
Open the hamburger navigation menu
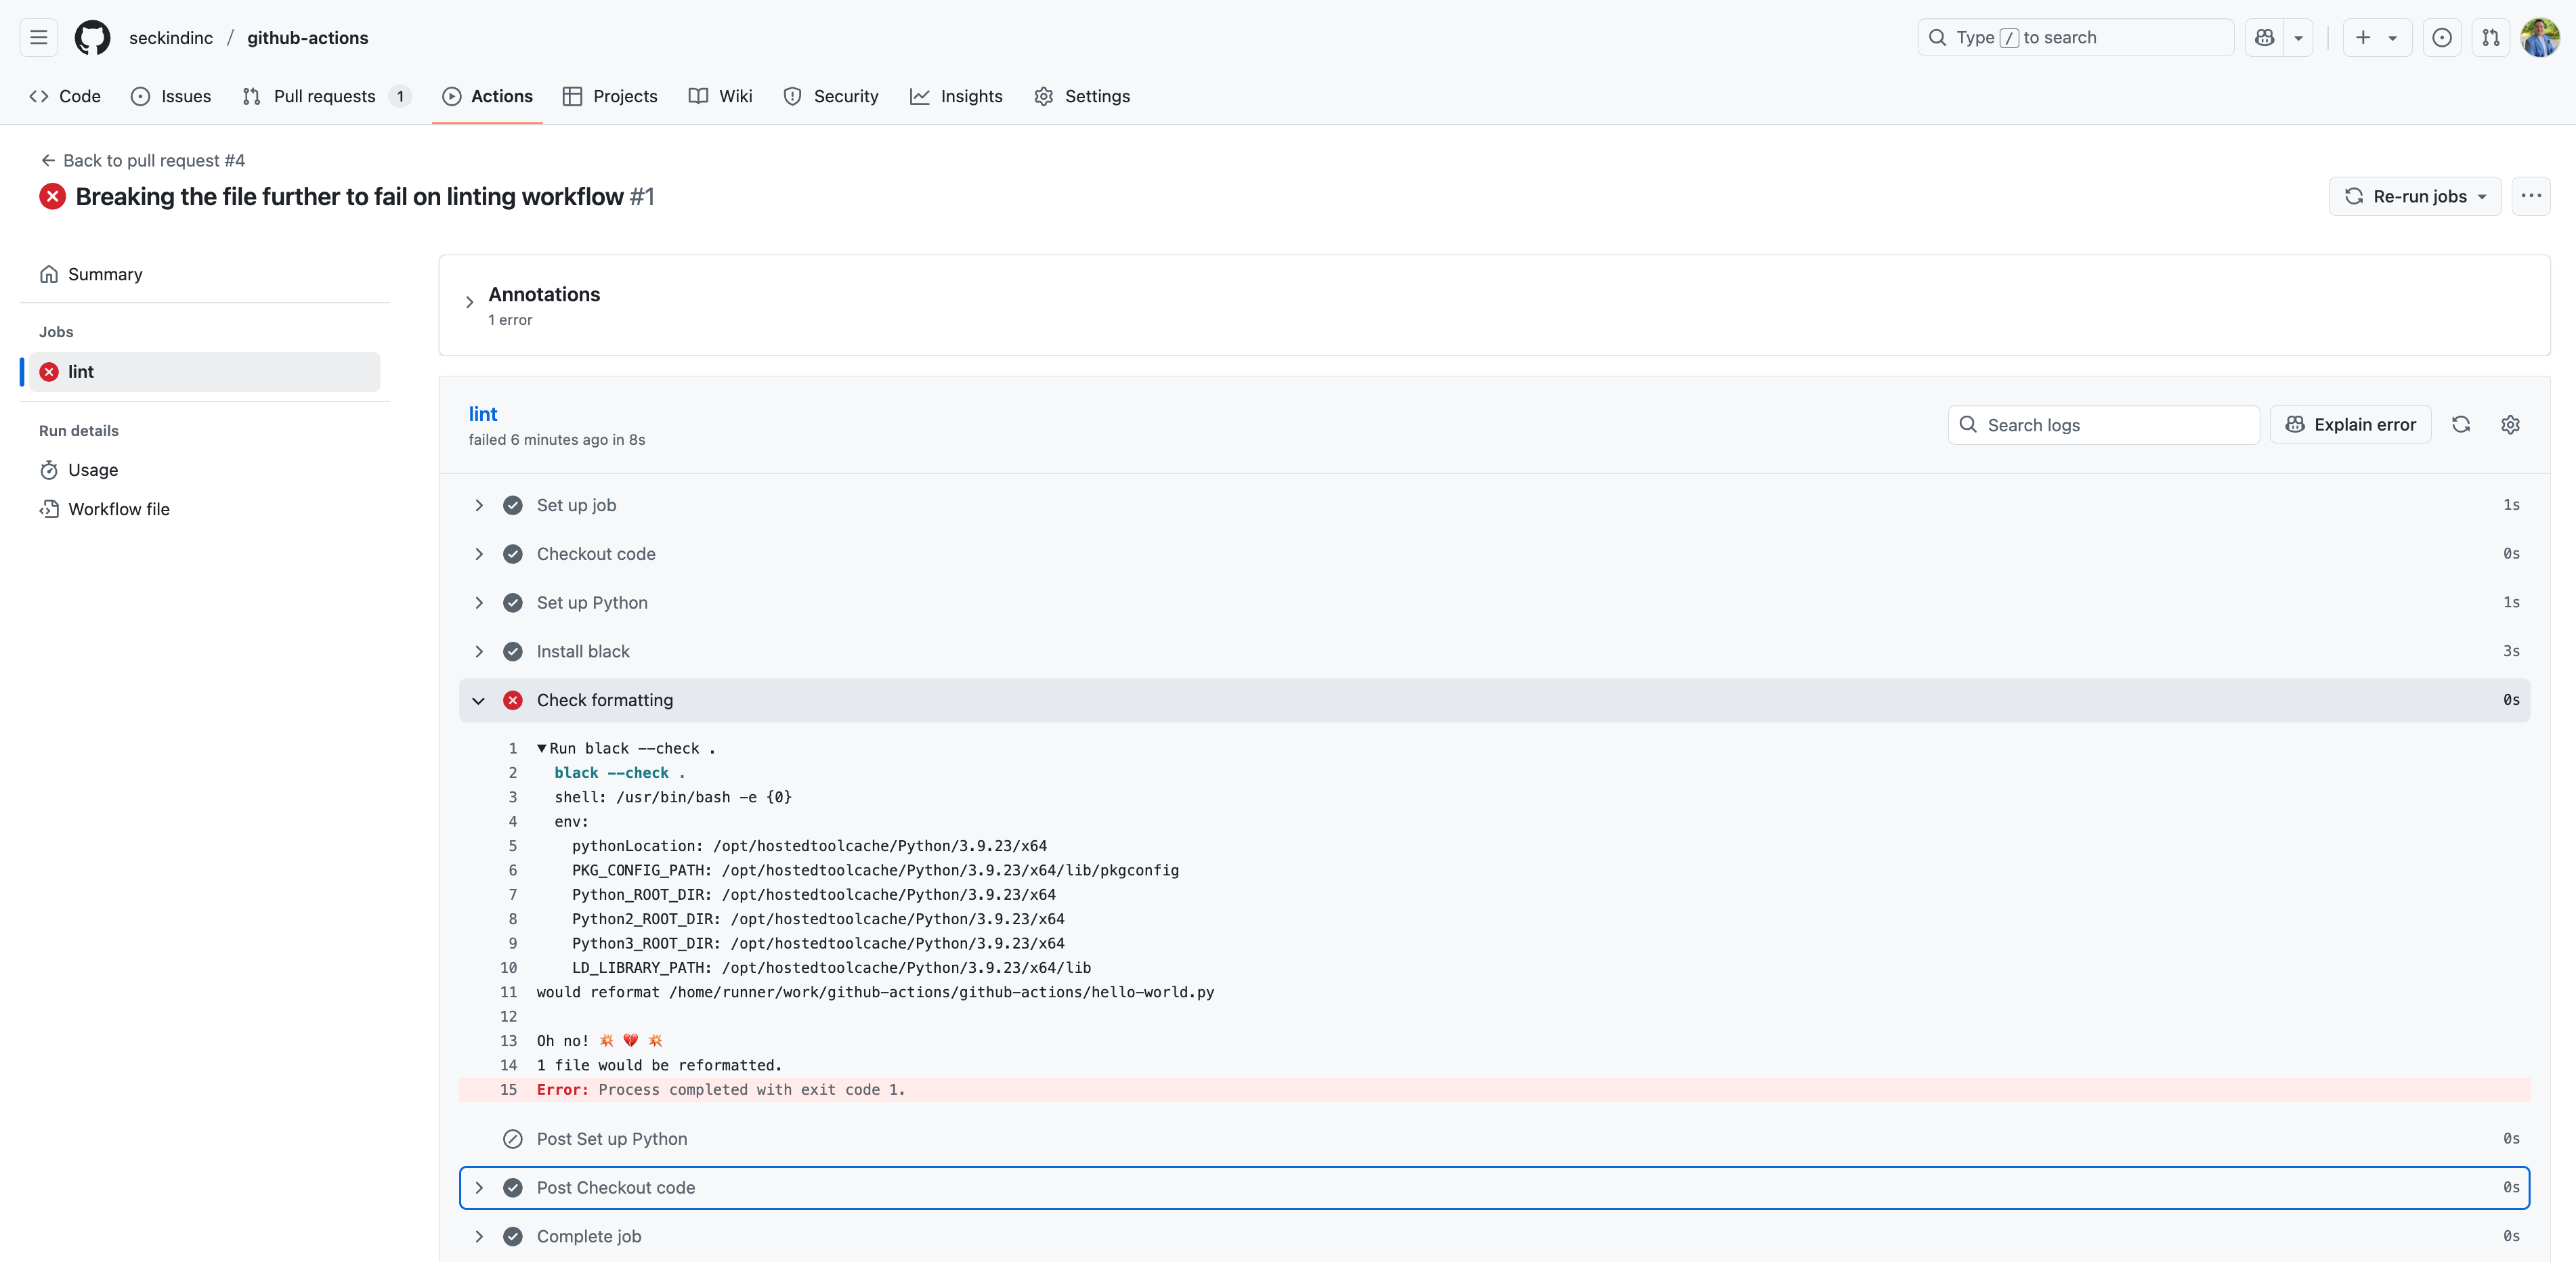(38, 37)
